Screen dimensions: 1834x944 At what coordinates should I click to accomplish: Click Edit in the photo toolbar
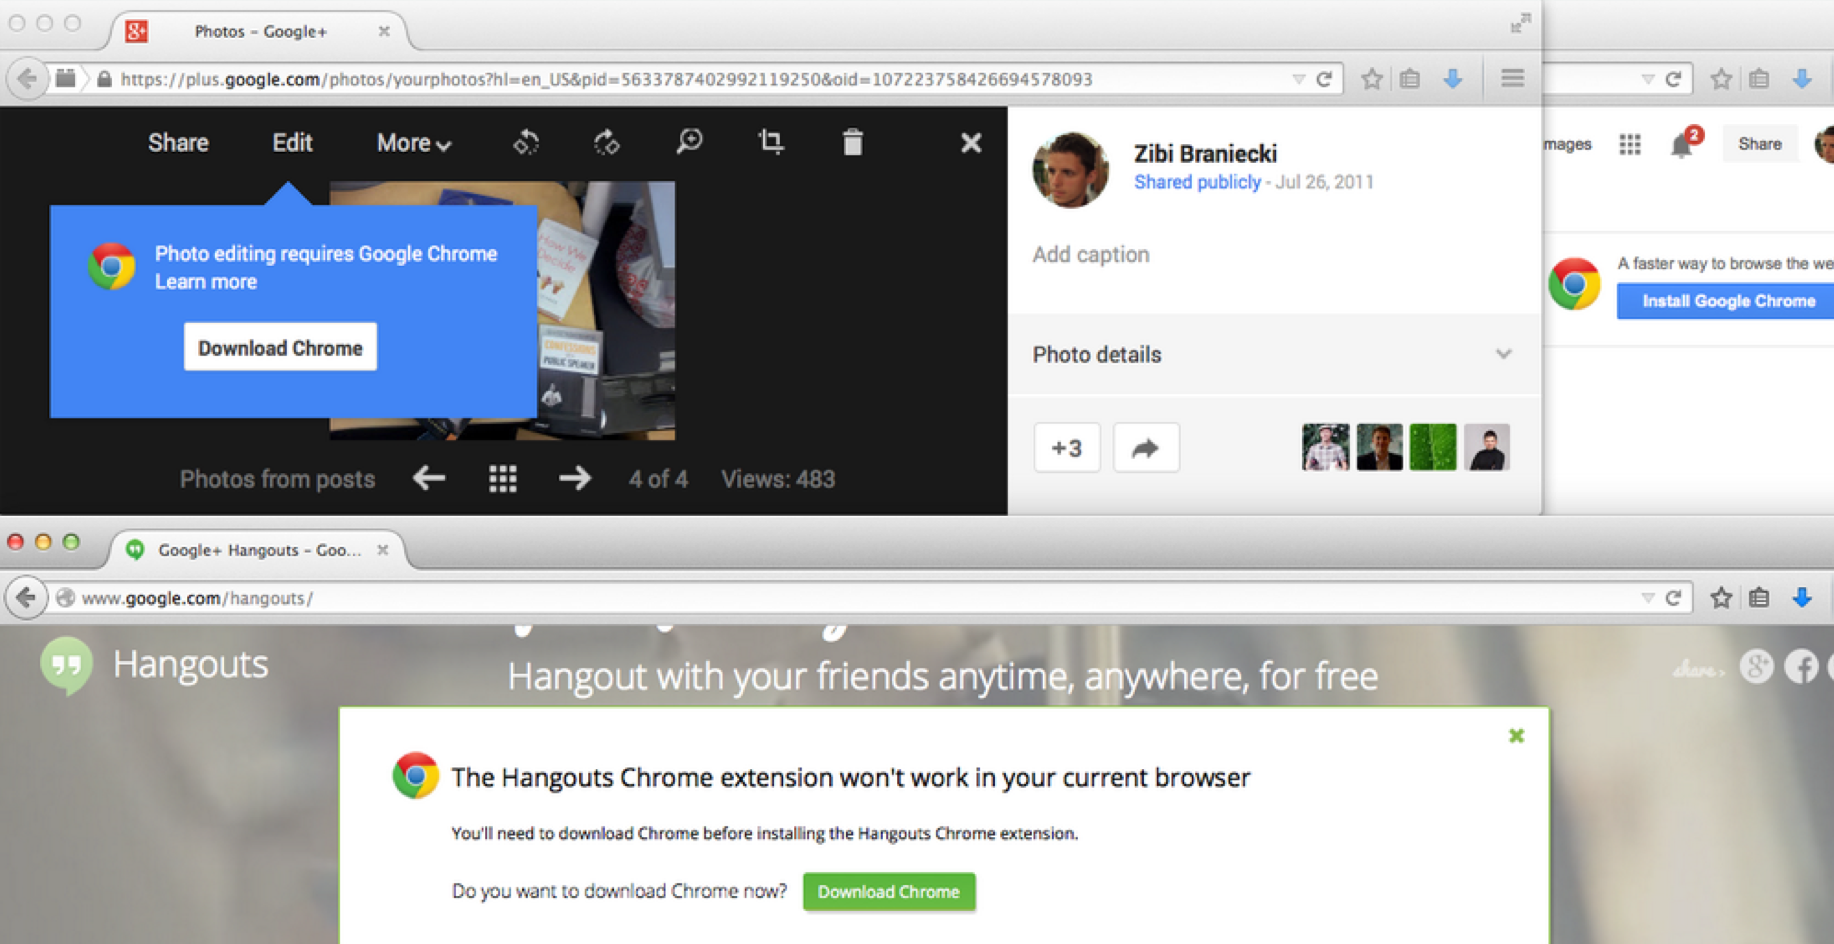coord(292,143)
